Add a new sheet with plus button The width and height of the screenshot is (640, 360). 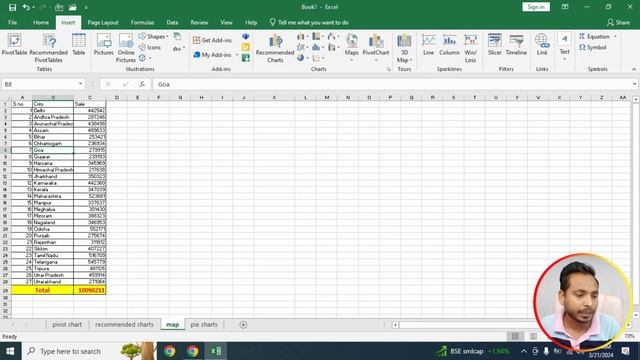[x=243, y=324]
